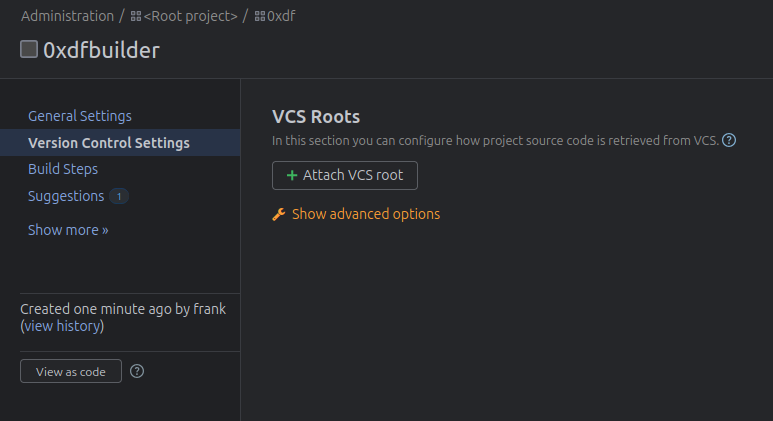The width and height of the screenshot is (773, 421).
Task: Click the square icon beside 0xdfbuilder title
Action: click(x=29, y=50)
